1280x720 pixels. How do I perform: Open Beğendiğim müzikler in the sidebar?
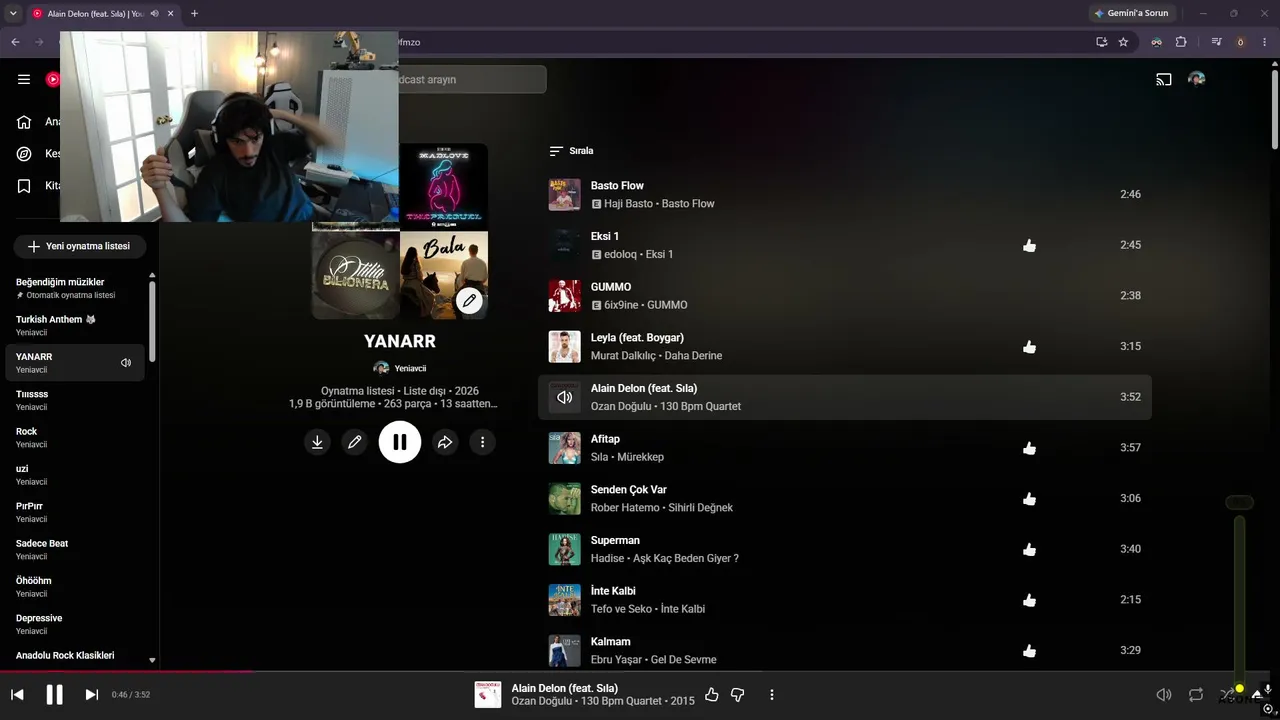coord(75,288)
